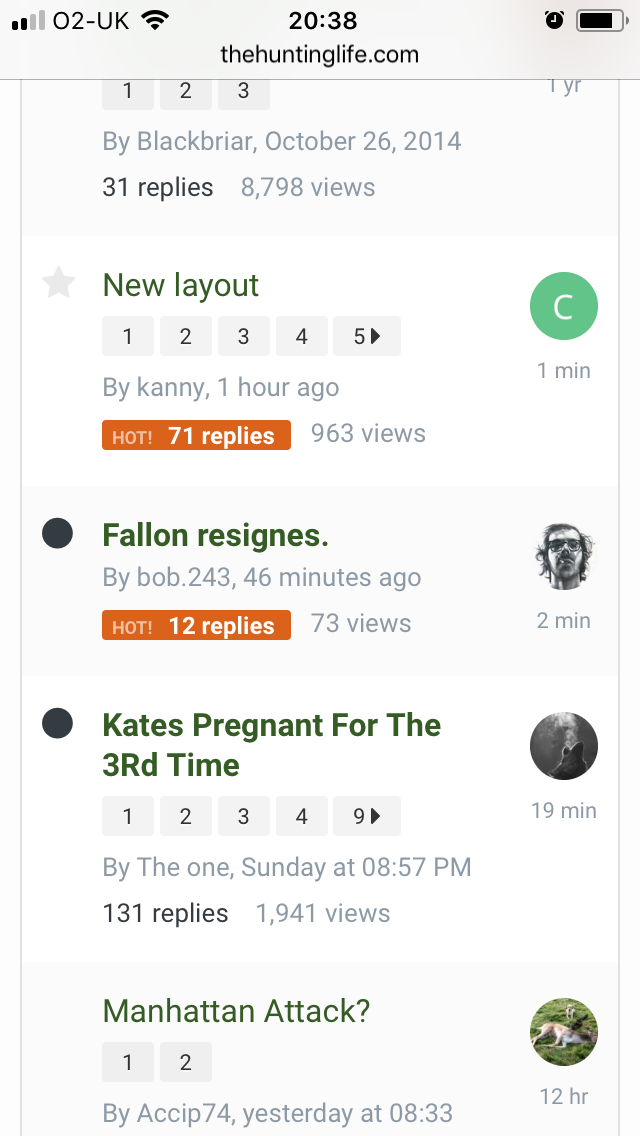The image size is (640, 1136).
Task: Tap the green C avatar icon
Action: pyautogui.click(x=564, y=306)
